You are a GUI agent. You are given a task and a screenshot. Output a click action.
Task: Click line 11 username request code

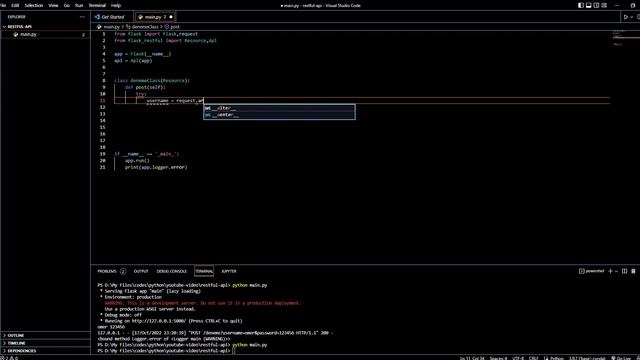[x=175, y=100]
